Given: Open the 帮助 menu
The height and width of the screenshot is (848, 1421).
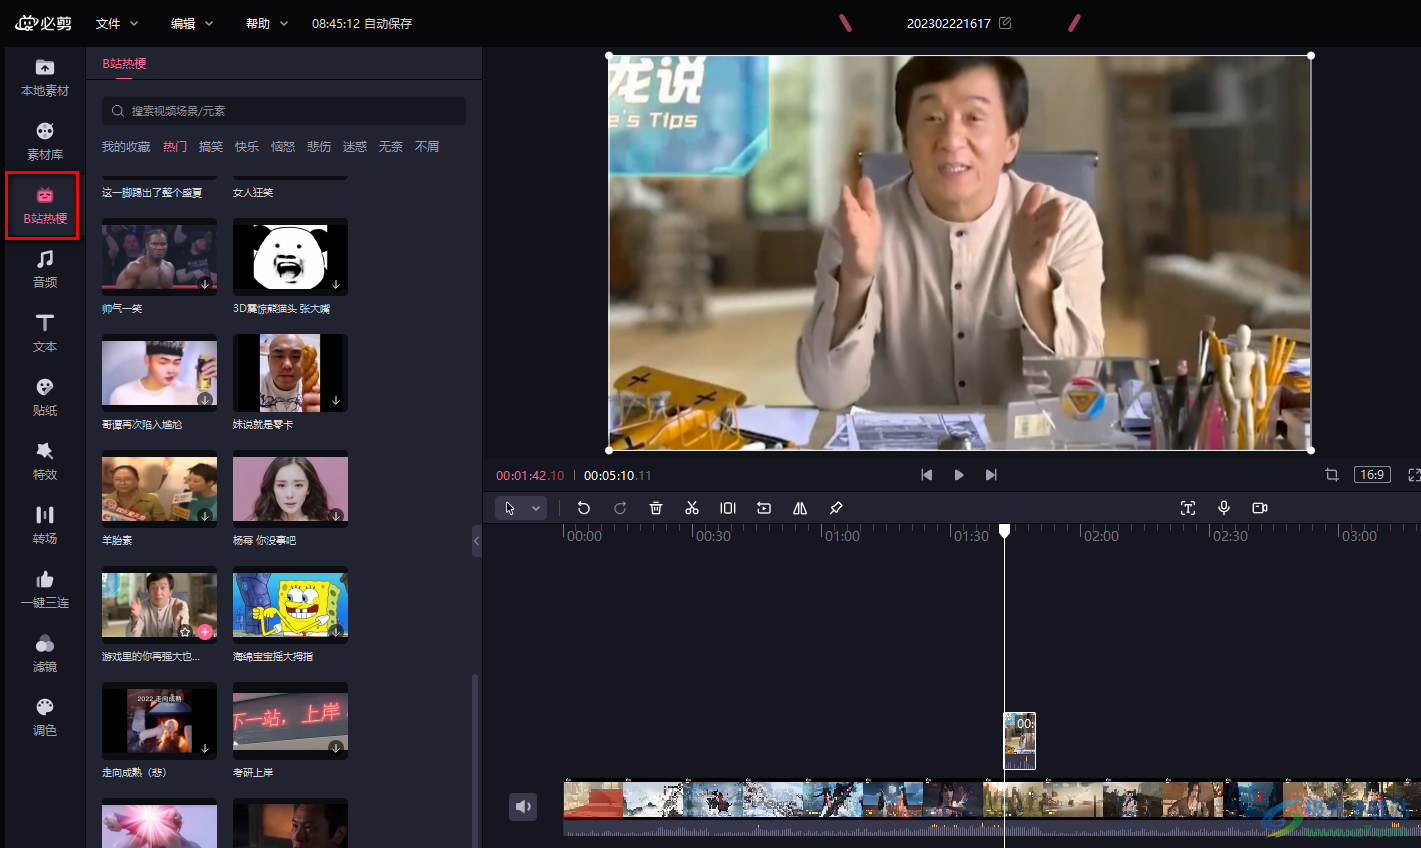Looking at the screenshot, I should 267,23.
